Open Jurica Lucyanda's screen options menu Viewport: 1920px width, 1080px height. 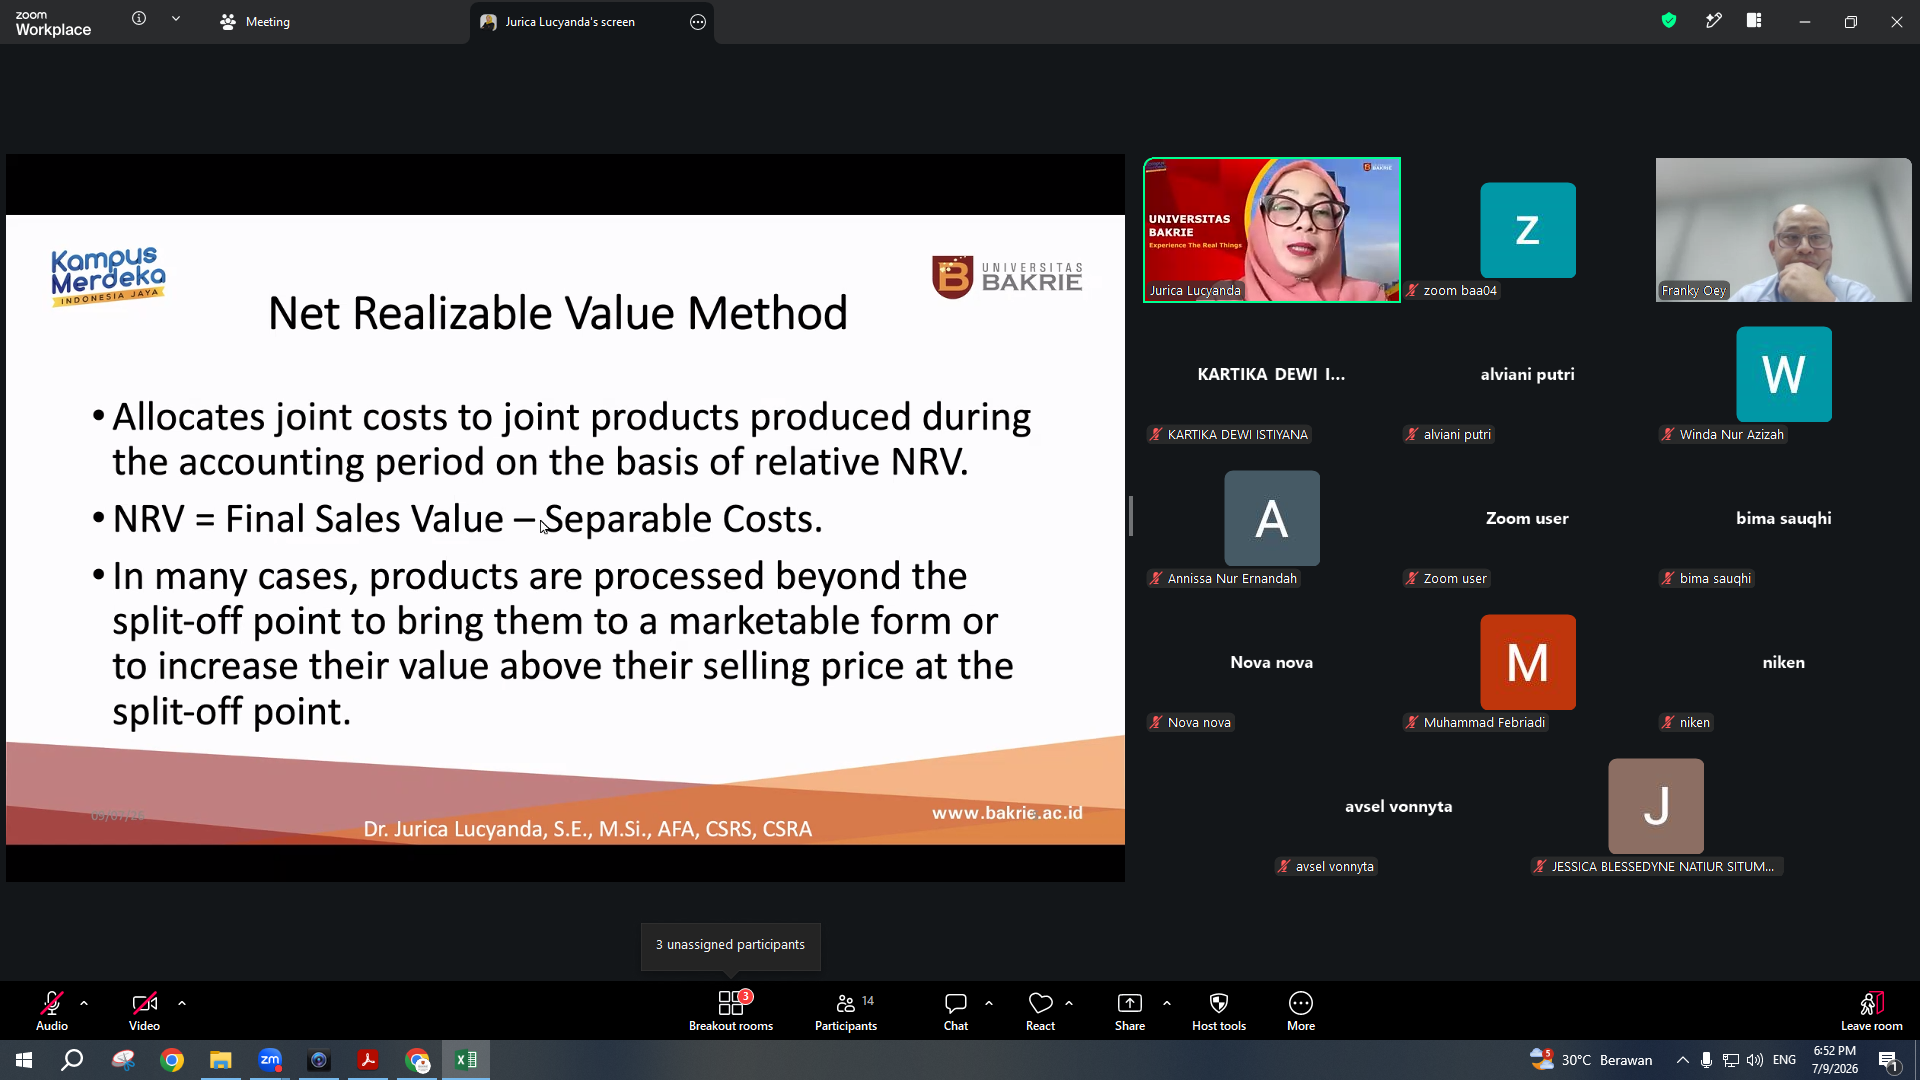pos(698,22)
